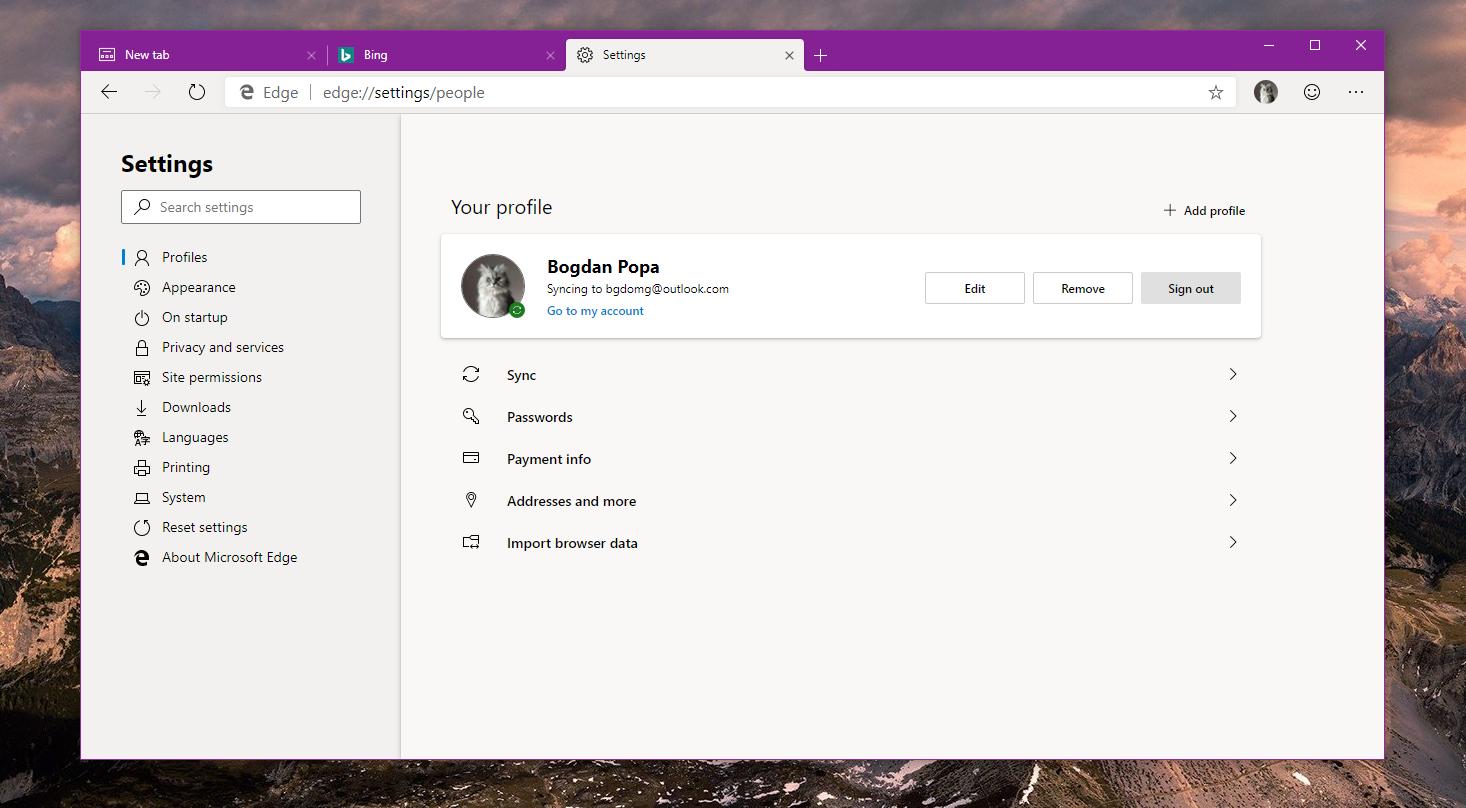Viewport: 1466px width, 808px height.
Task: Click the Sign out button
Action: 1190,288
